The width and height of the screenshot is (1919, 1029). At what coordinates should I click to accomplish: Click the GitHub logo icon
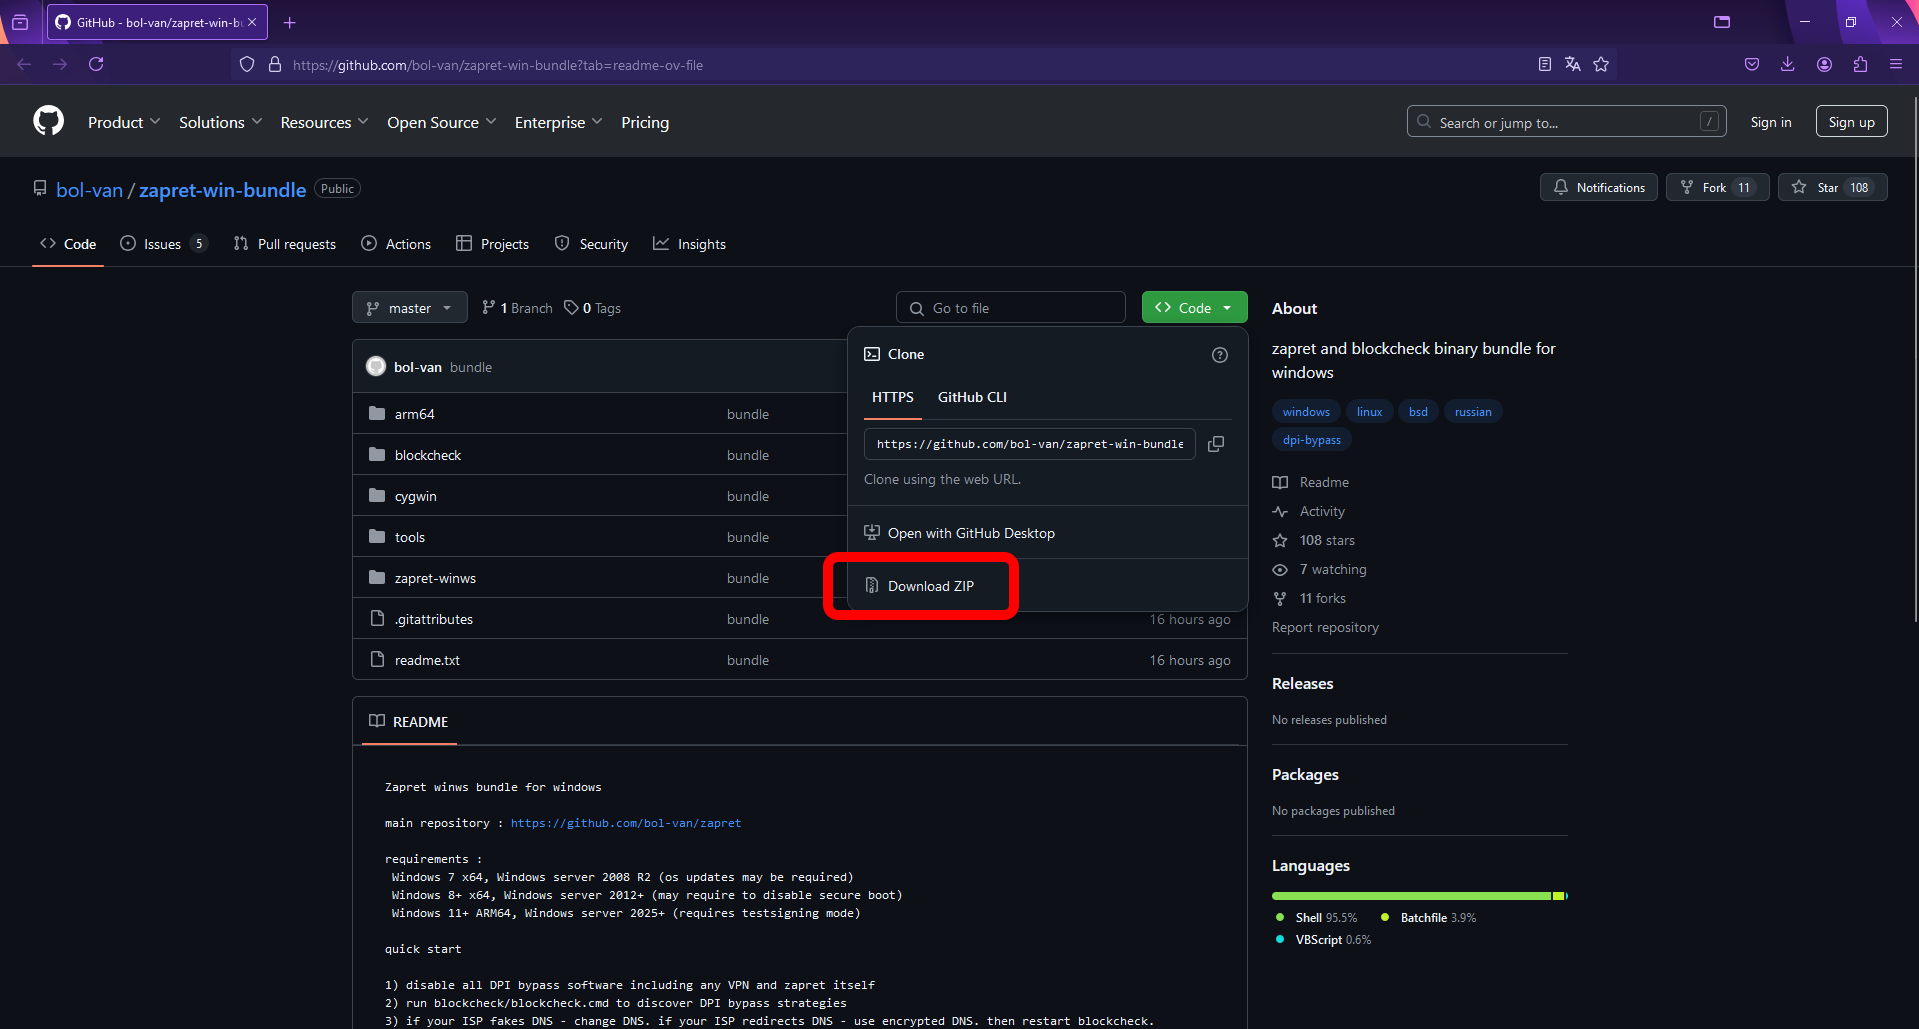[x=48, y=121]
